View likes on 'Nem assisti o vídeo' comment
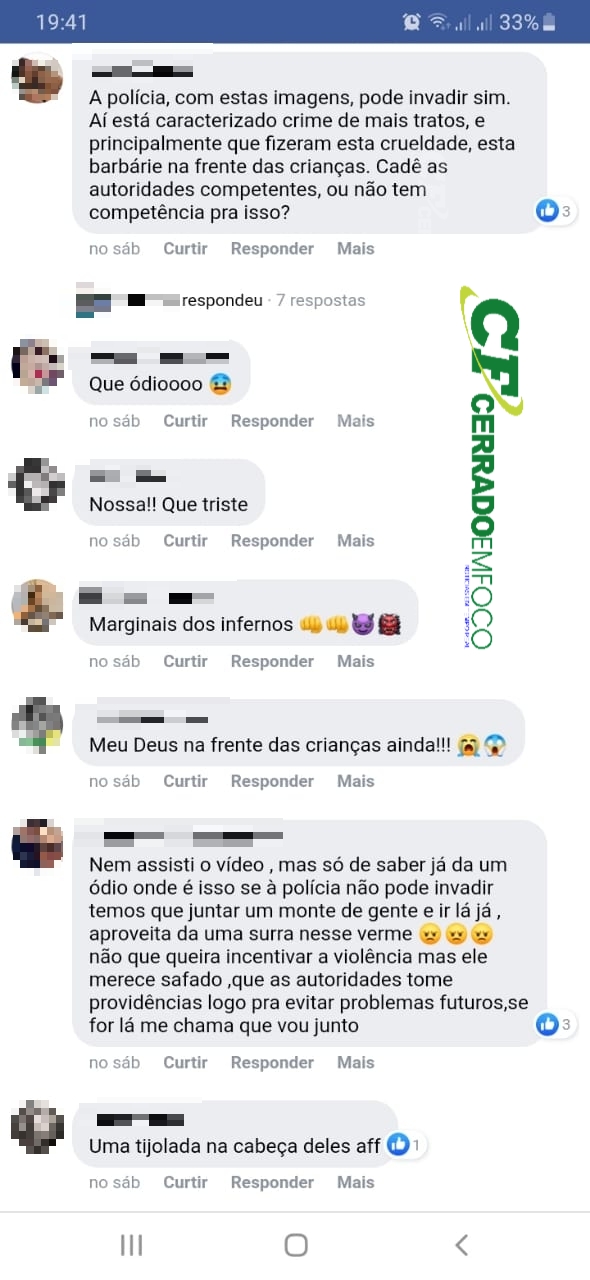 click(554, 1024)
